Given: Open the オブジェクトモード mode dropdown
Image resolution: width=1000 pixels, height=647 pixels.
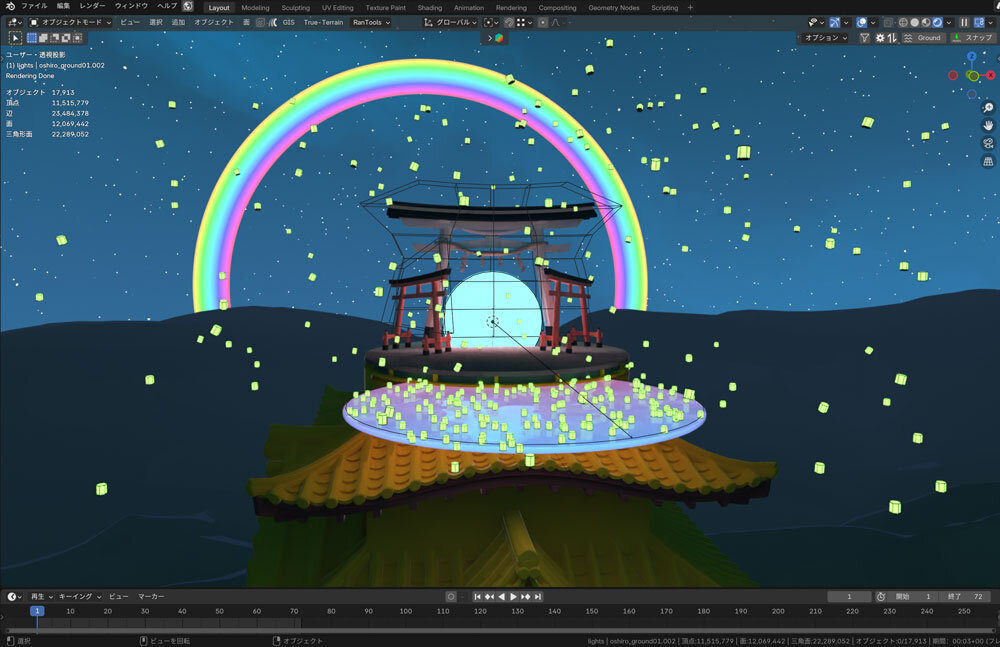Looking at the screenshot, I should (x=66, y=22).
